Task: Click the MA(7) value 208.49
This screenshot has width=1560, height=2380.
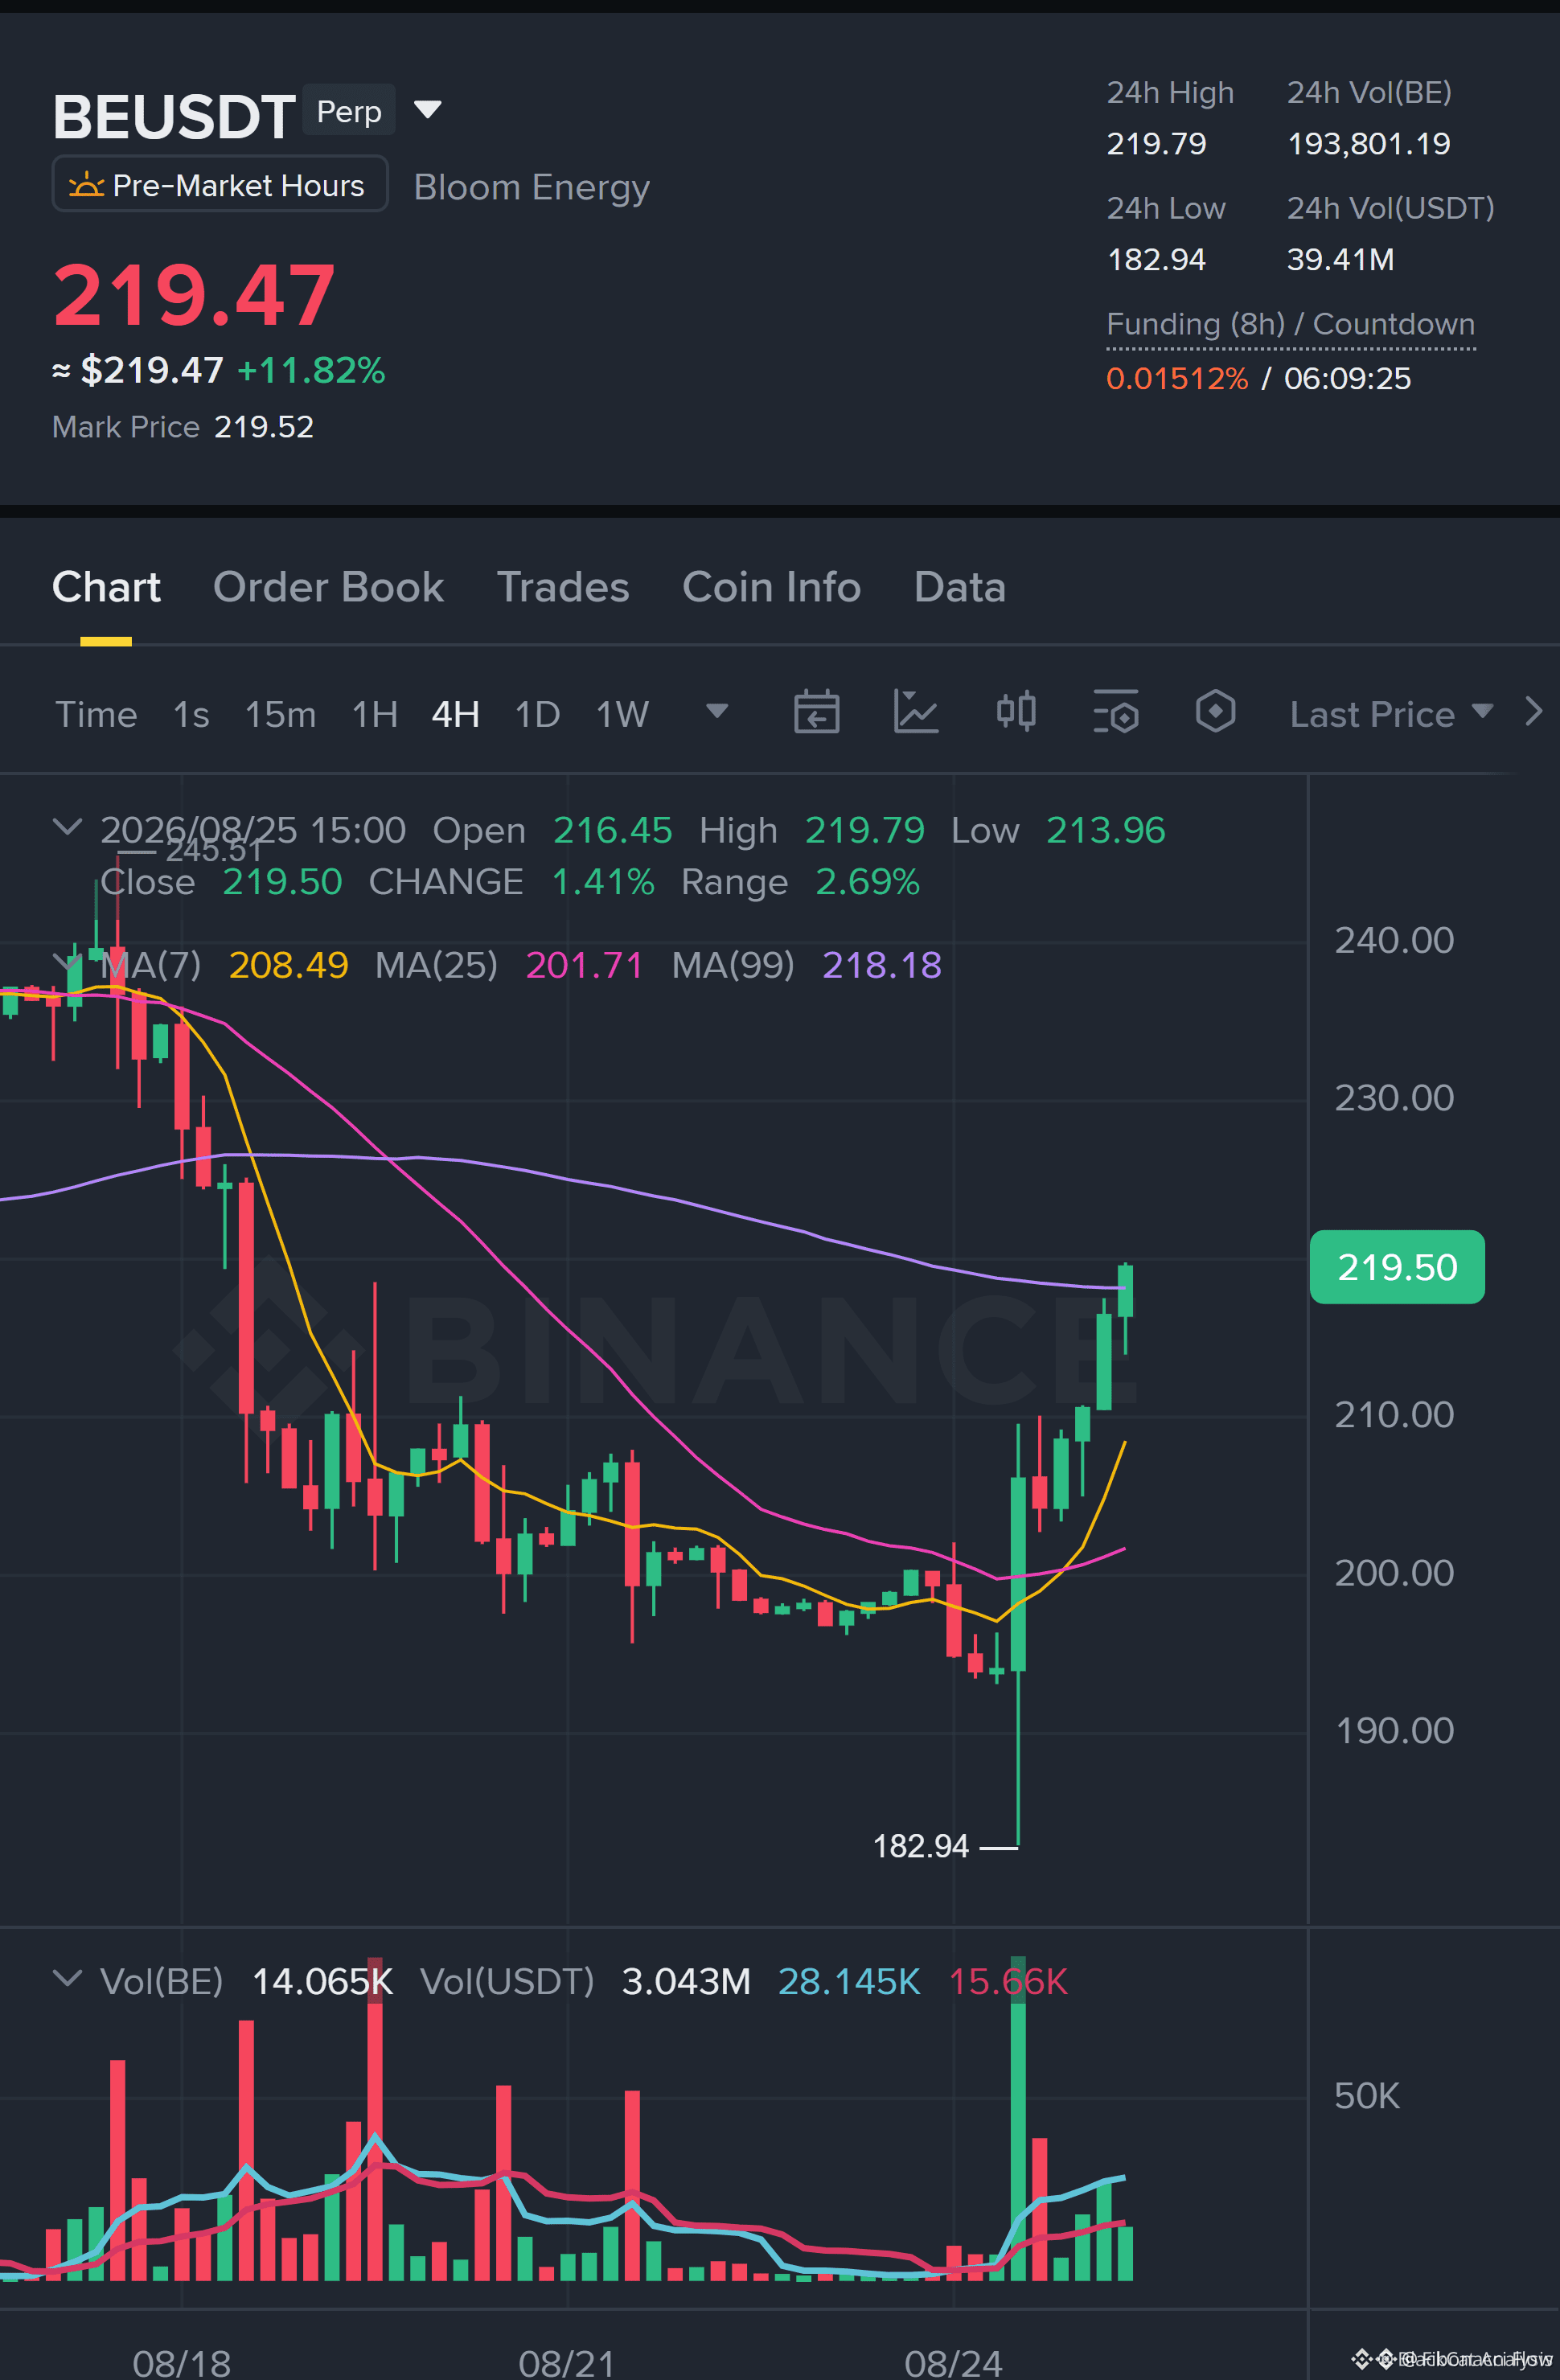Action: pos(288,965)
